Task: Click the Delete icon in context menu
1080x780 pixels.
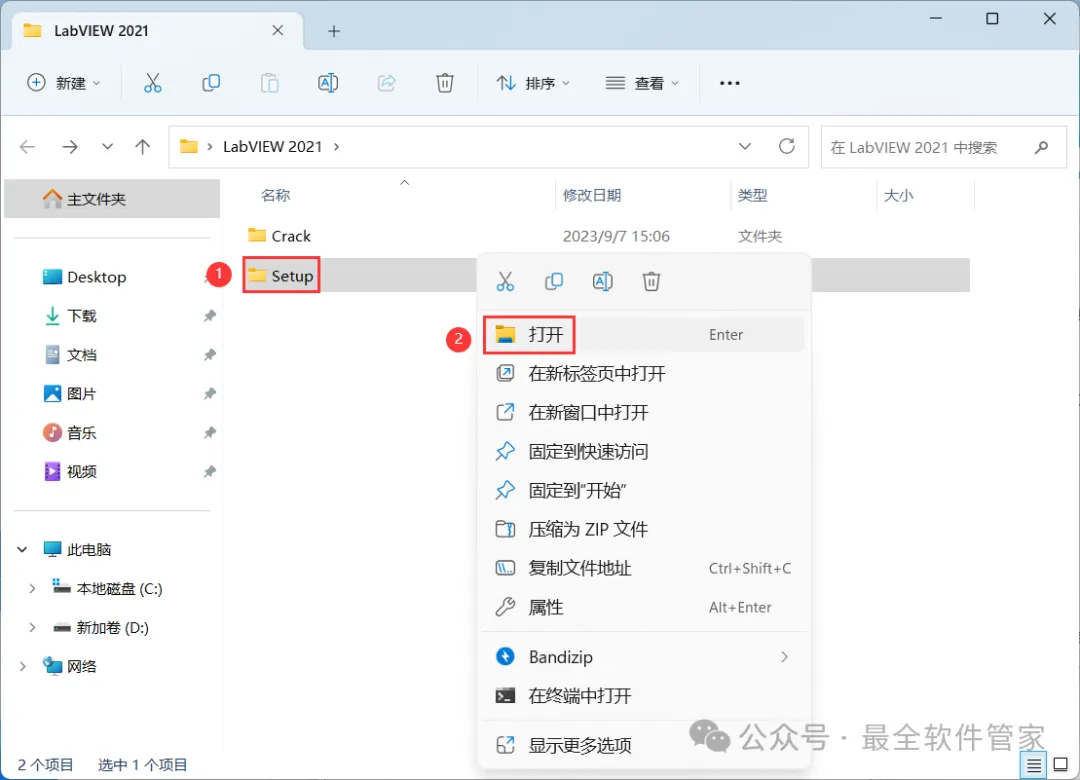Action: [x=651, y=281]
